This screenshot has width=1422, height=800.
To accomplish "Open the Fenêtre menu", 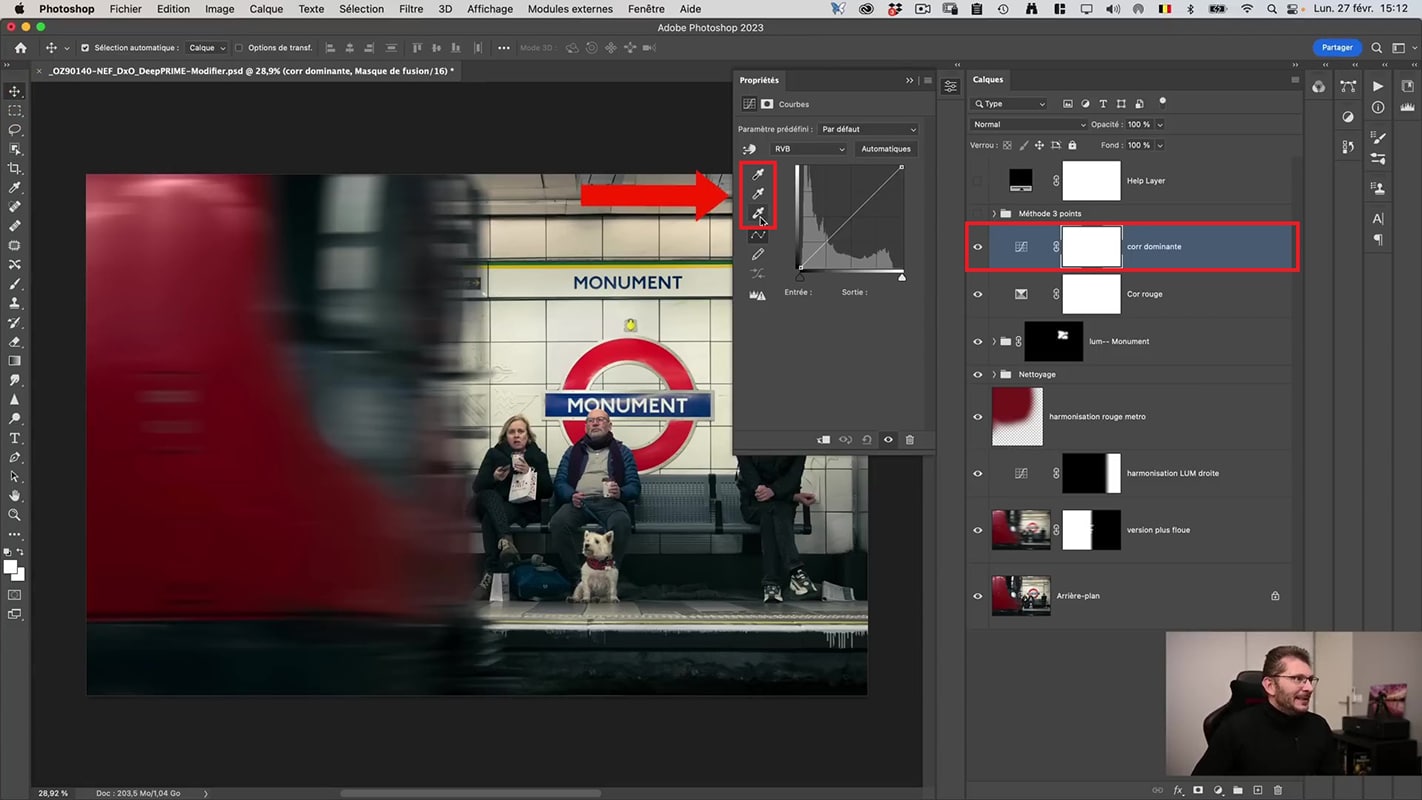I will coord(646,9).
